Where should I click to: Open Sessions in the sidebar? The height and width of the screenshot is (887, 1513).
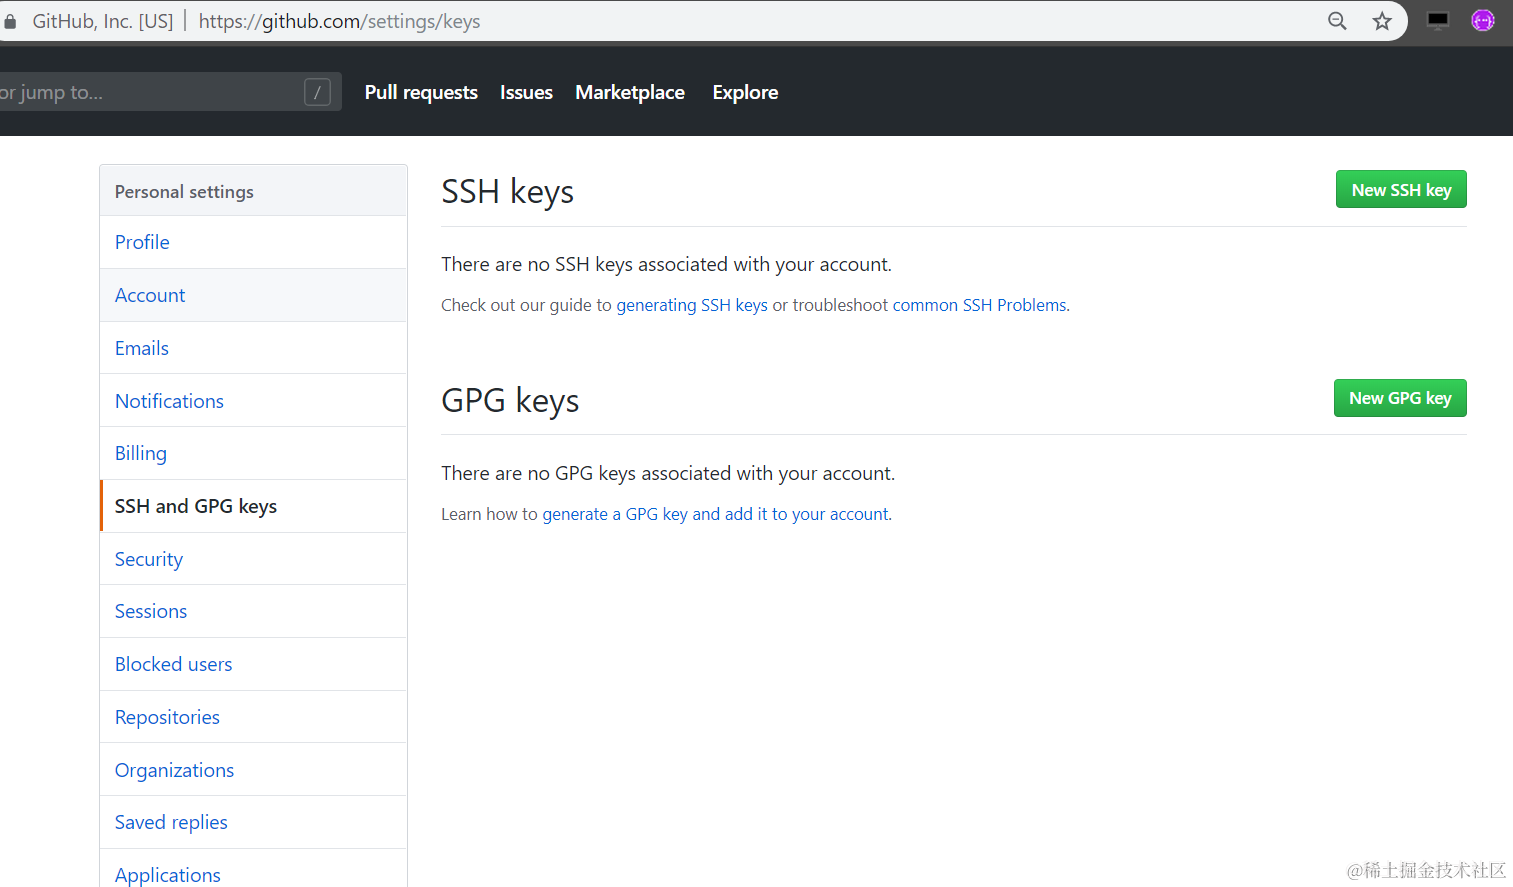pos(253,611)
